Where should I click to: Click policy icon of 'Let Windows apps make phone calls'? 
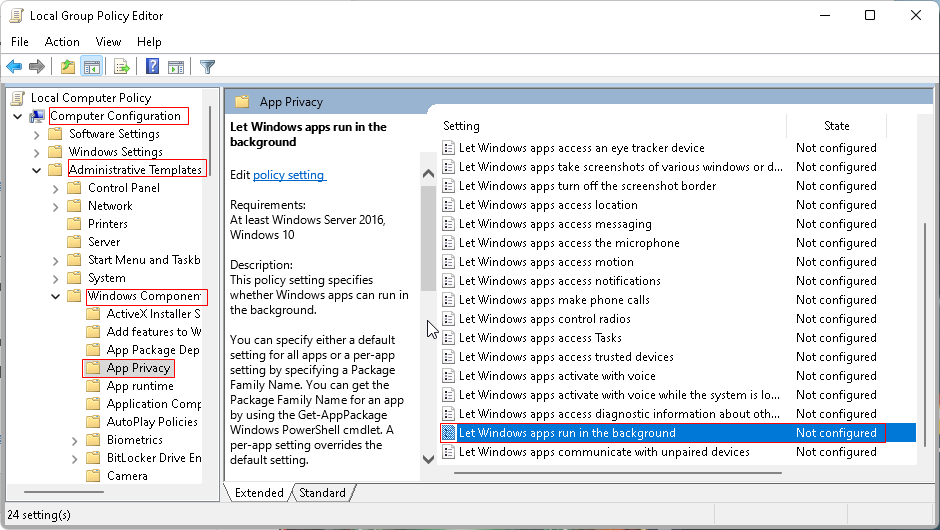pos(448,300)
